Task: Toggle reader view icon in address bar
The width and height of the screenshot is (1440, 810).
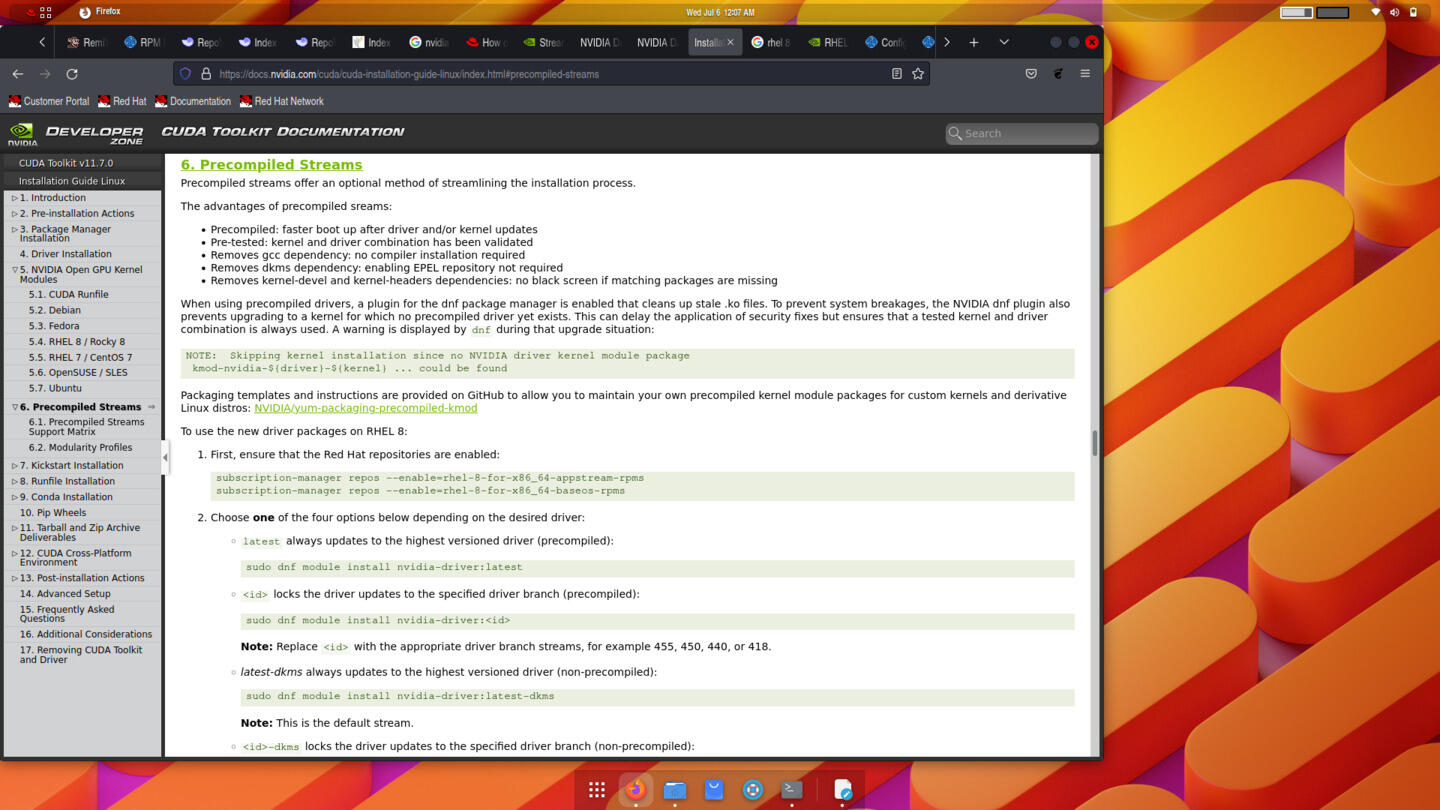Action: 897,74
